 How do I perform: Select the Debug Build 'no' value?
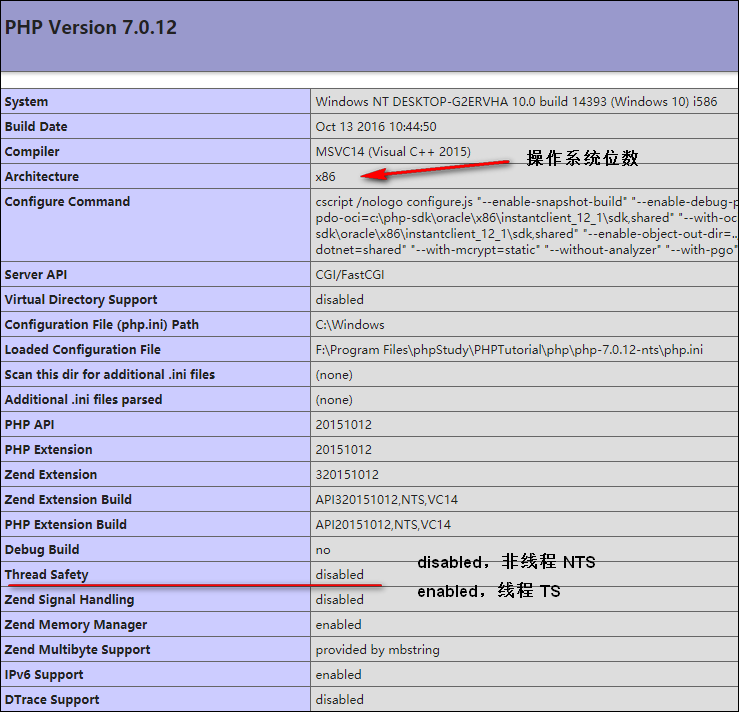[323, 550]
